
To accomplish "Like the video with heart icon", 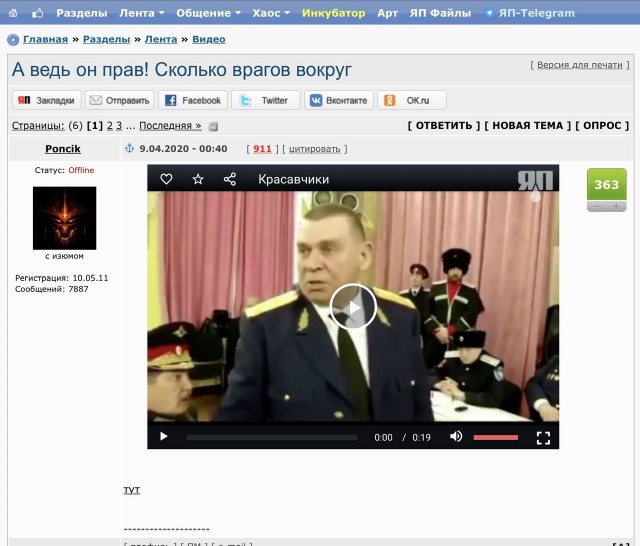I will [166, 179].
